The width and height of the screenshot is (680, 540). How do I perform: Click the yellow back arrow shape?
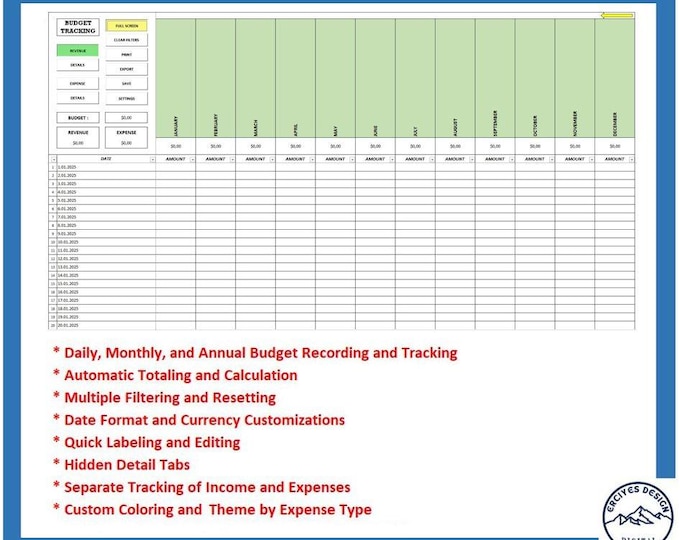coord(617,16)
